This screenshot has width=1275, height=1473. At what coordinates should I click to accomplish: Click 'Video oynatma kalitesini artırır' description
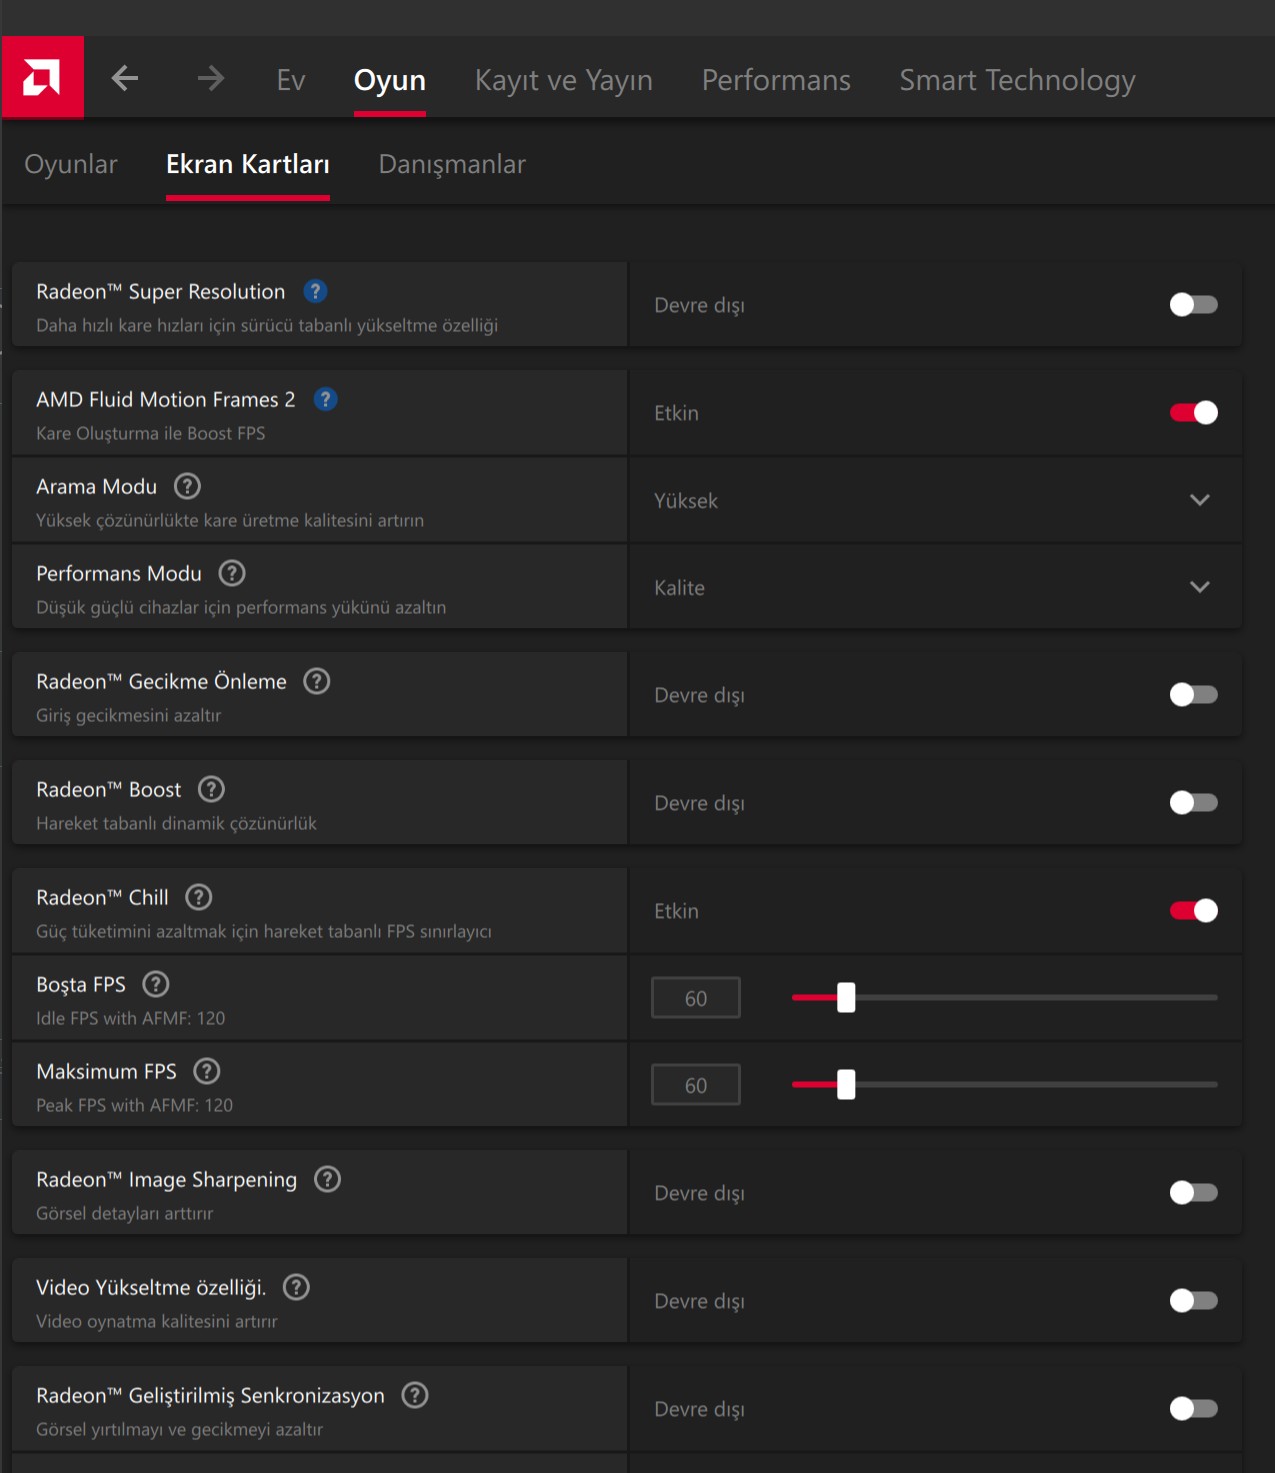(x=157, y=1321)
